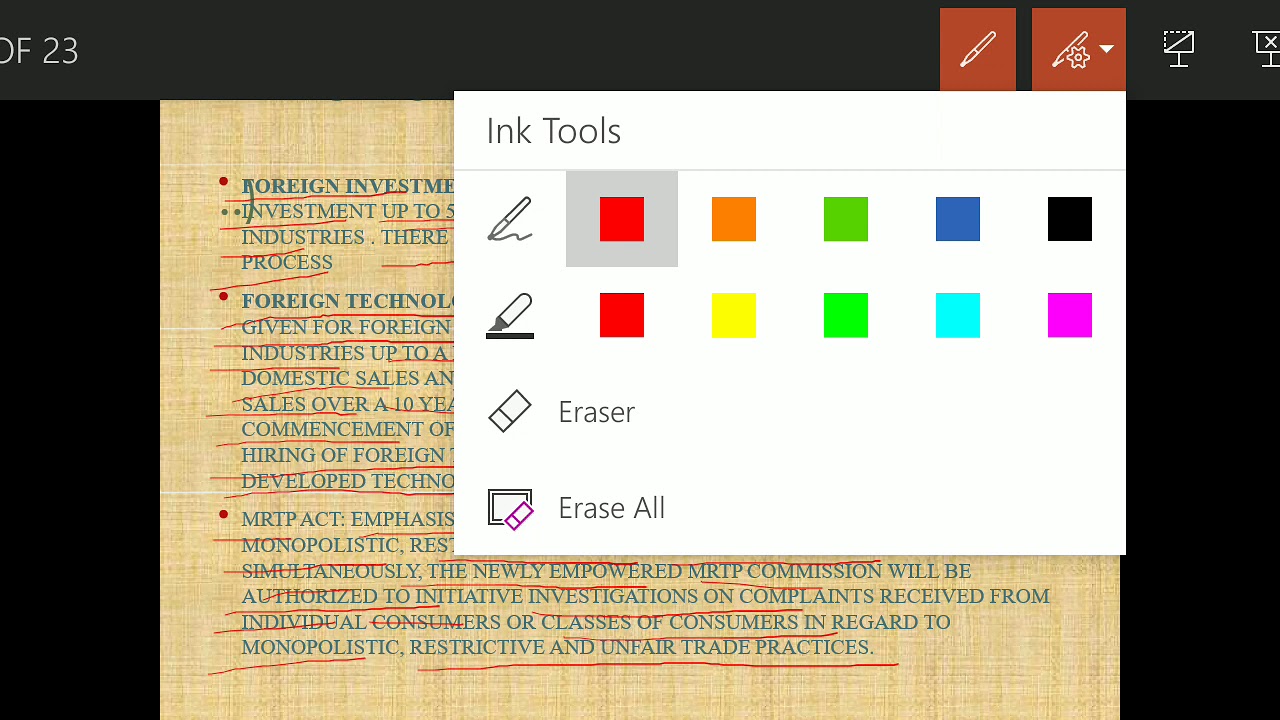Click the 'MONOPOLISTIC, RESTRICTIVE AND UNFAIR TRADE PRACTICES.' line
The width and height of the screenshot is (1280, 720).
[557, 647]
